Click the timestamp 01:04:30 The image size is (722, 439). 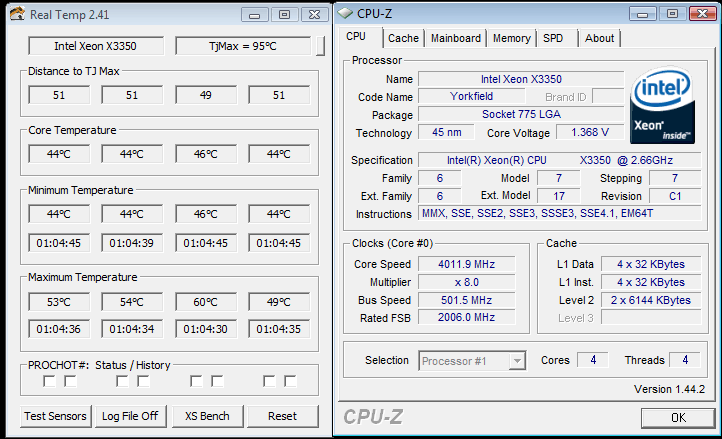[206, 329]
